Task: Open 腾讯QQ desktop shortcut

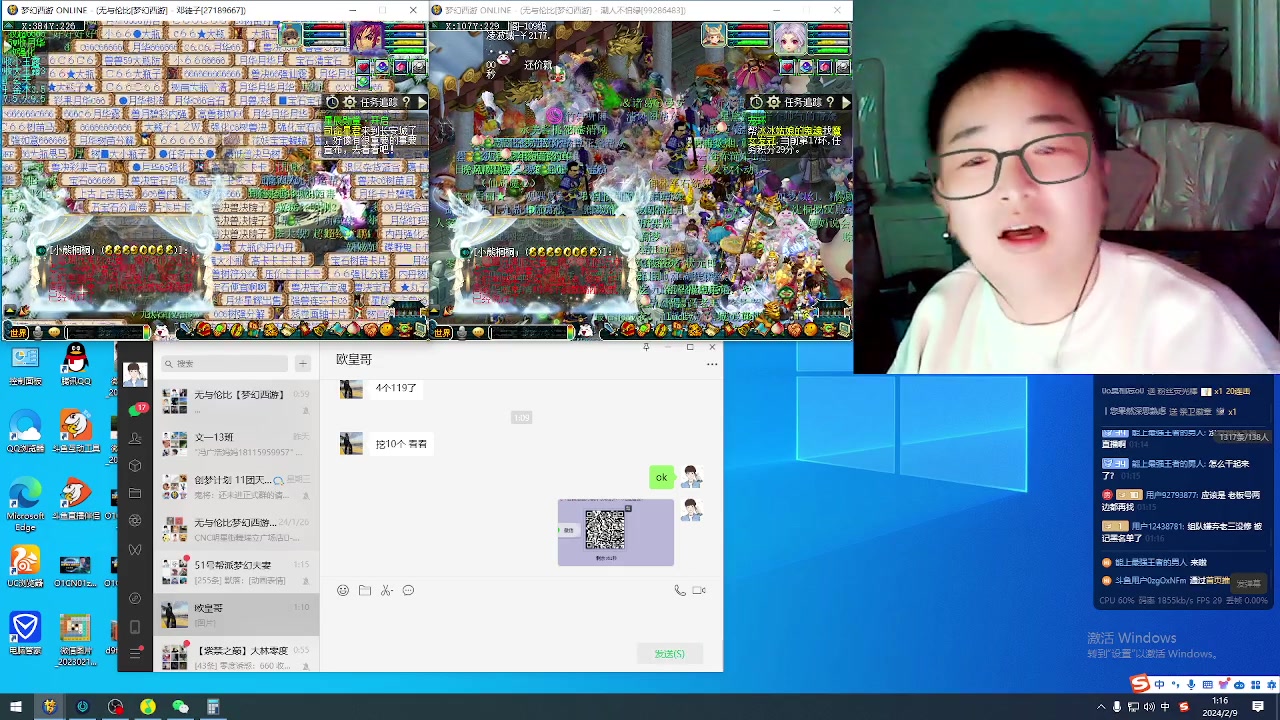Action: pos(76,365)
